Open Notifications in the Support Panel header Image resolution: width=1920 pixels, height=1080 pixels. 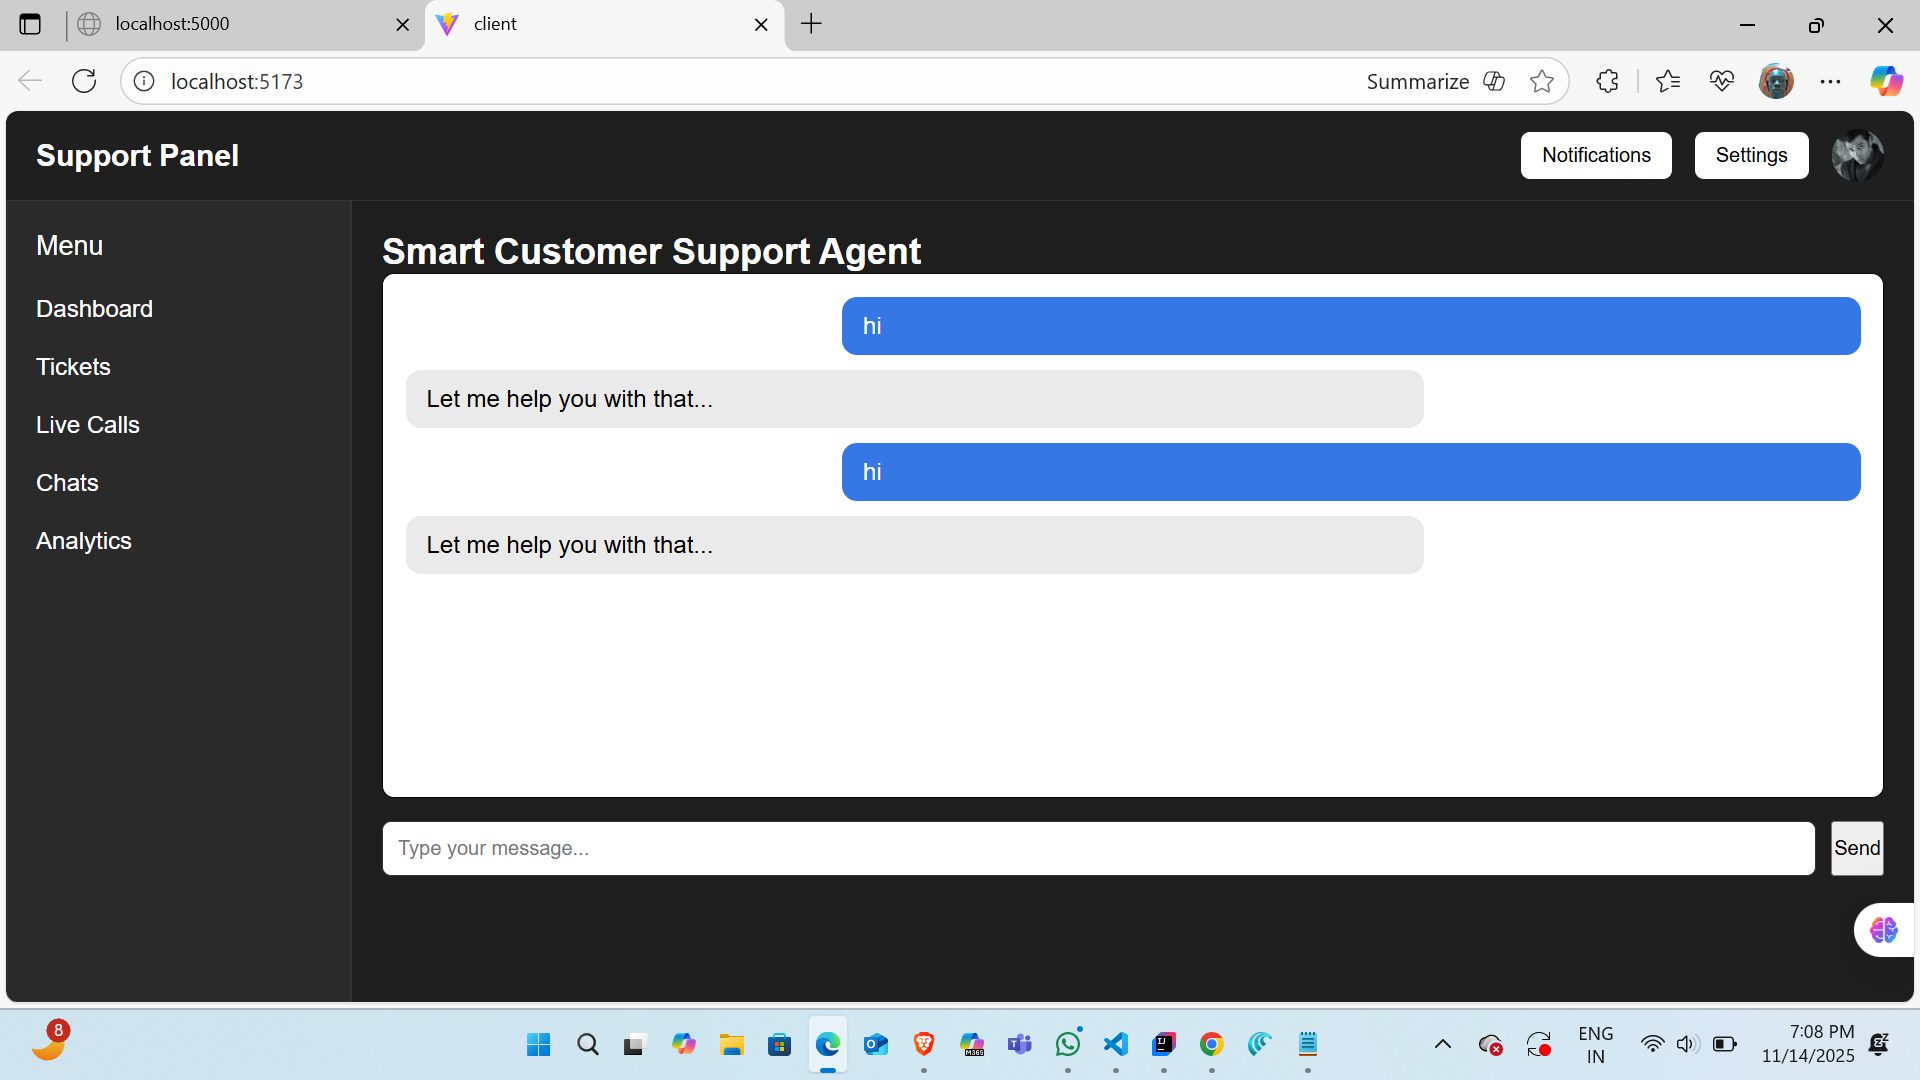(1595, 155)
